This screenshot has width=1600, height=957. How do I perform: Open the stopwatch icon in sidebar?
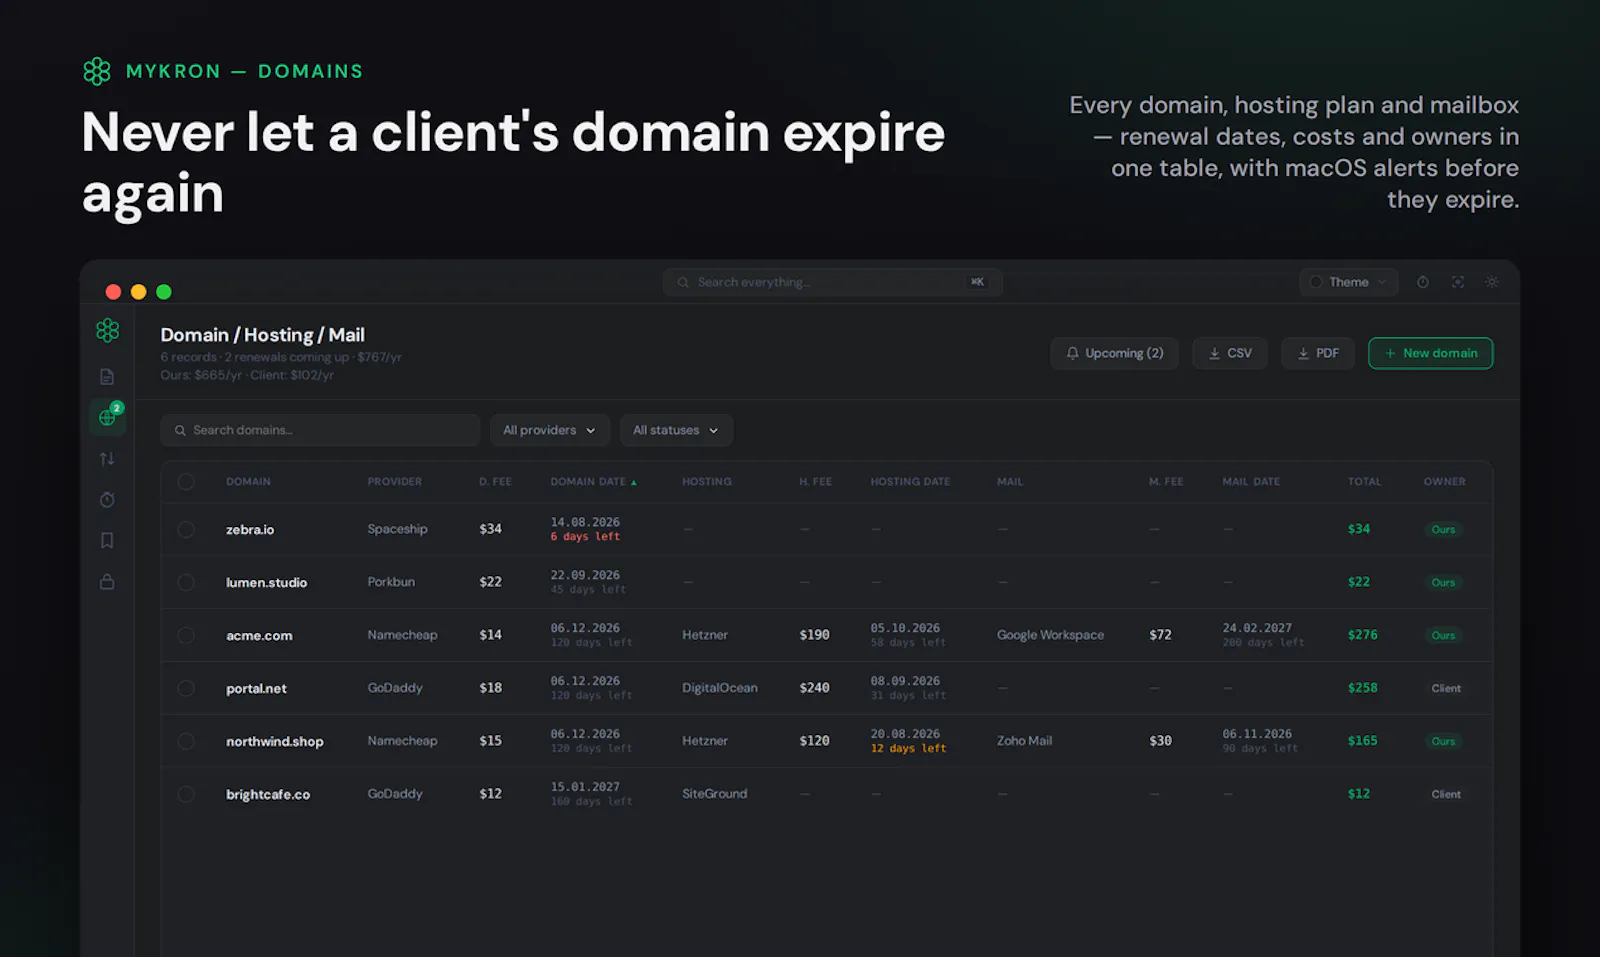tap(107, 500)
